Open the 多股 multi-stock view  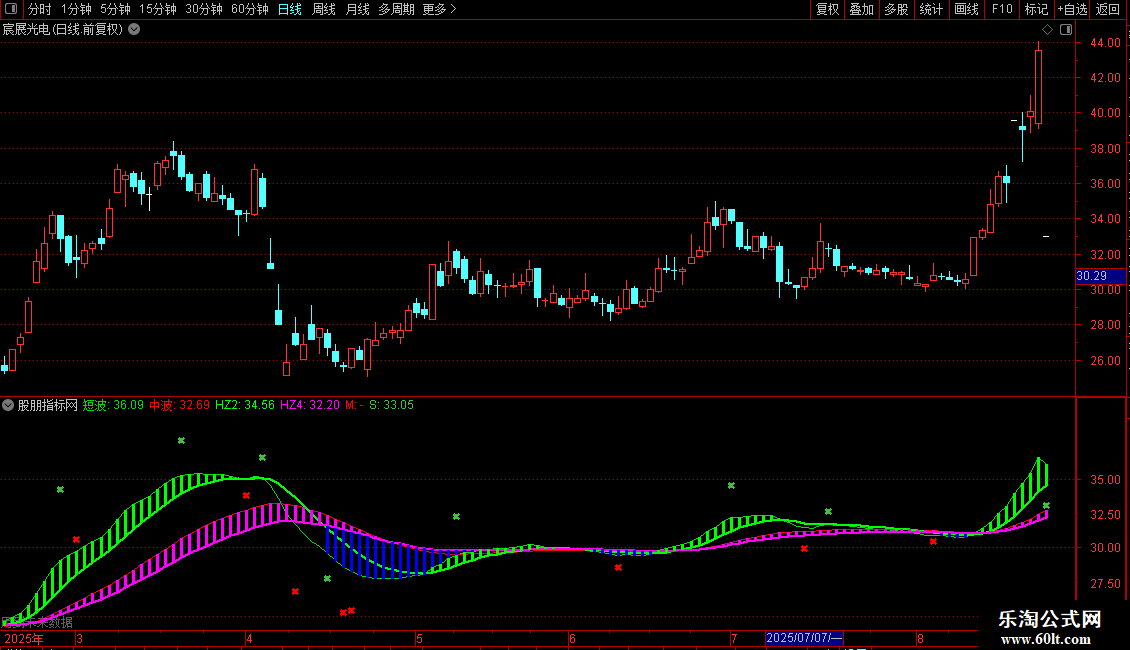click(897, 9)
